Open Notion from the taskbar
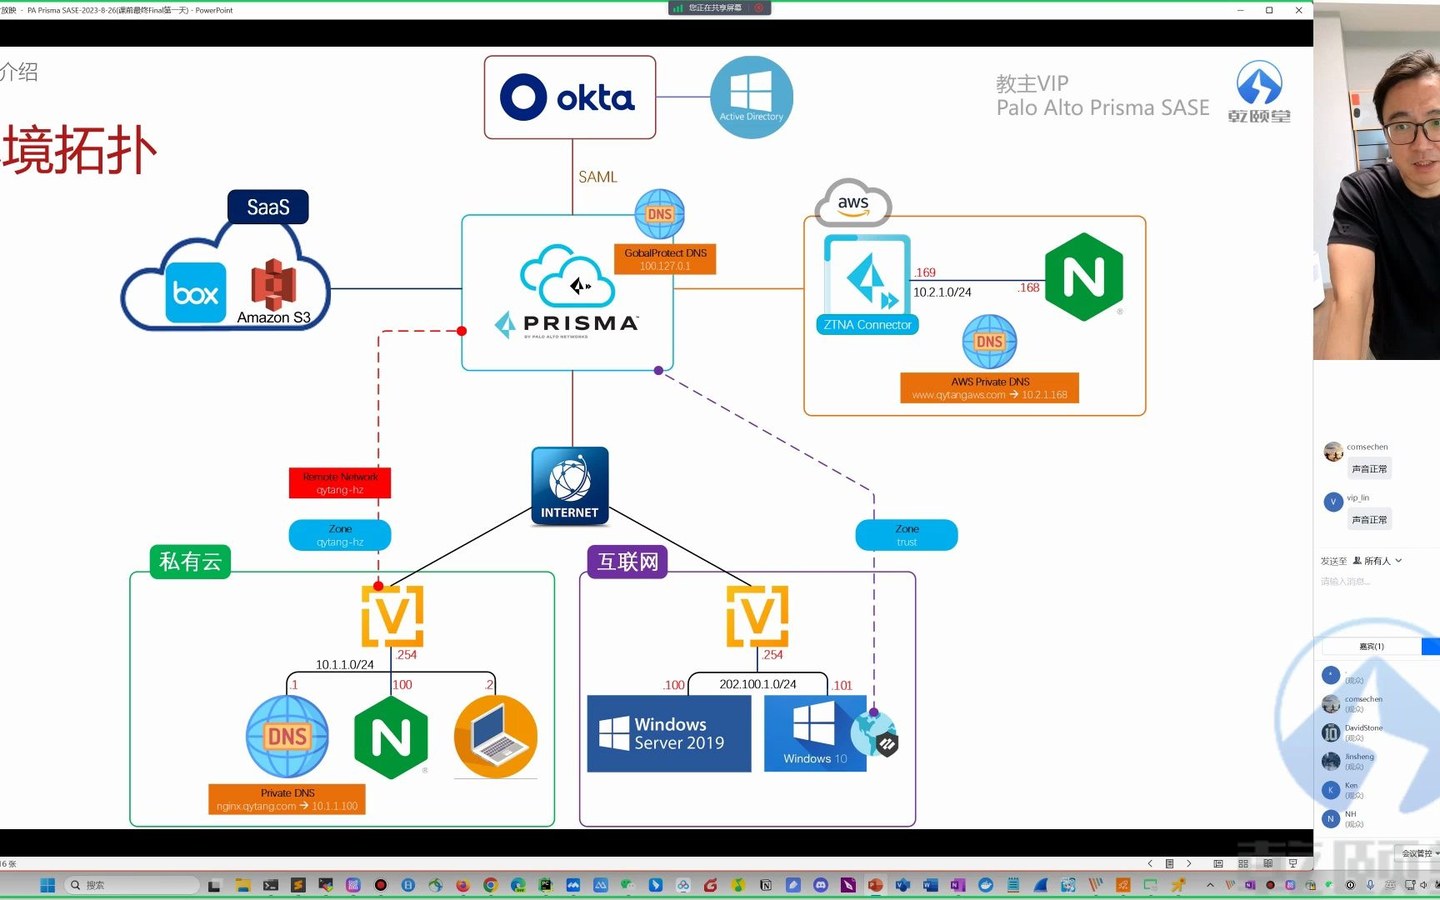Image resolution: width=1440 pixels, height=900 pixels. coord(766,885)
